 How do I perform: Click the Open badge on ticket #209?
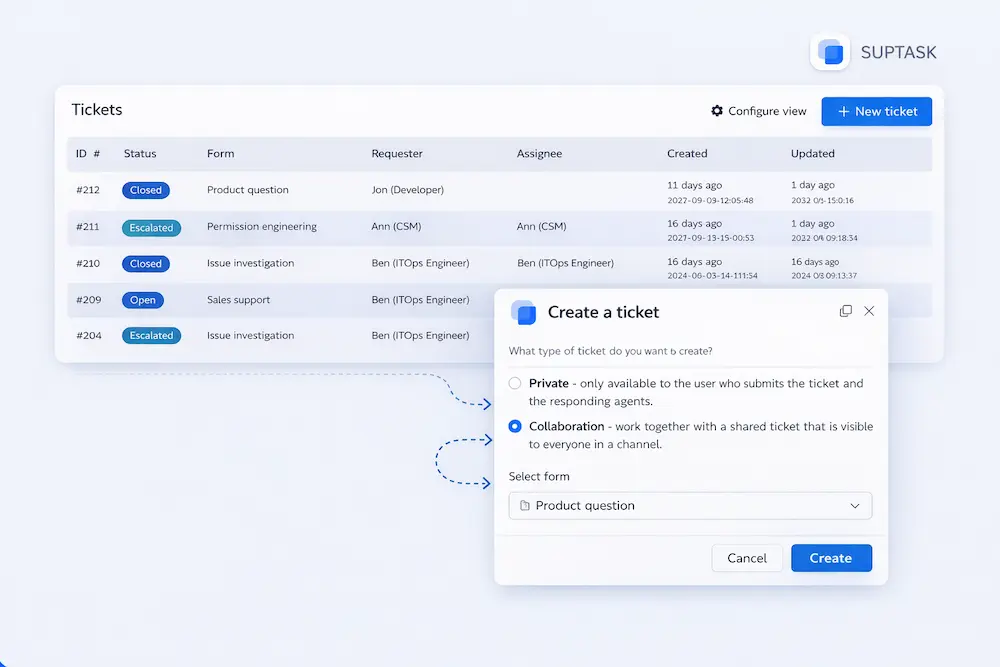[143, 300]
